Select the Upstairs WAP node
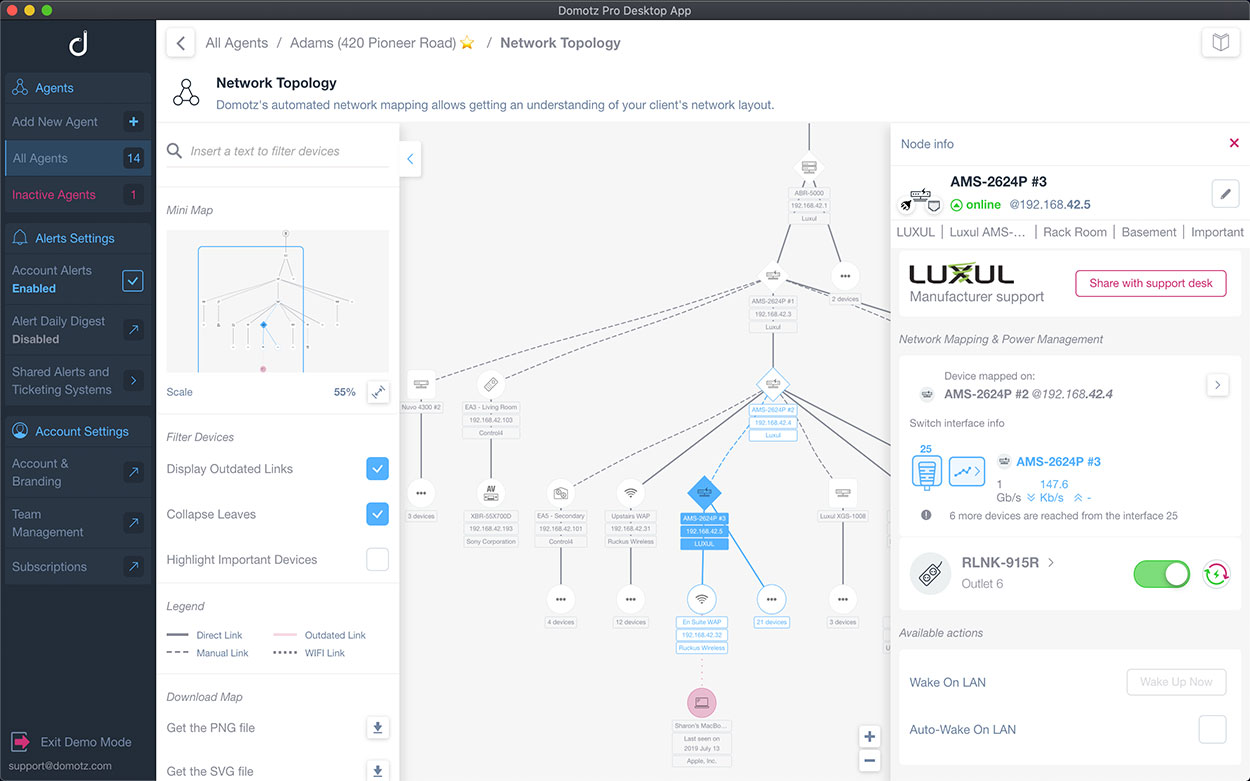Screen dimensions: 1250x781 [630, 492]
